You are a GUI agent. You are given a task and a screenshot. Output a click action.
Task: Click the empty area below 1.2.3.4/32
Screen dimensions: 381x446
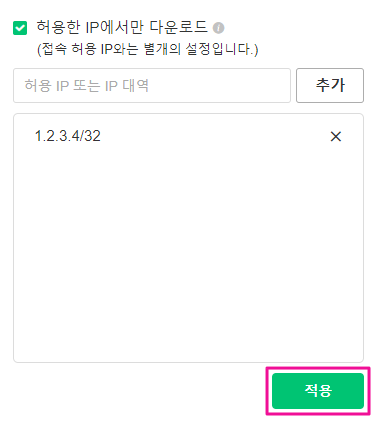click(x=188, y=253)
